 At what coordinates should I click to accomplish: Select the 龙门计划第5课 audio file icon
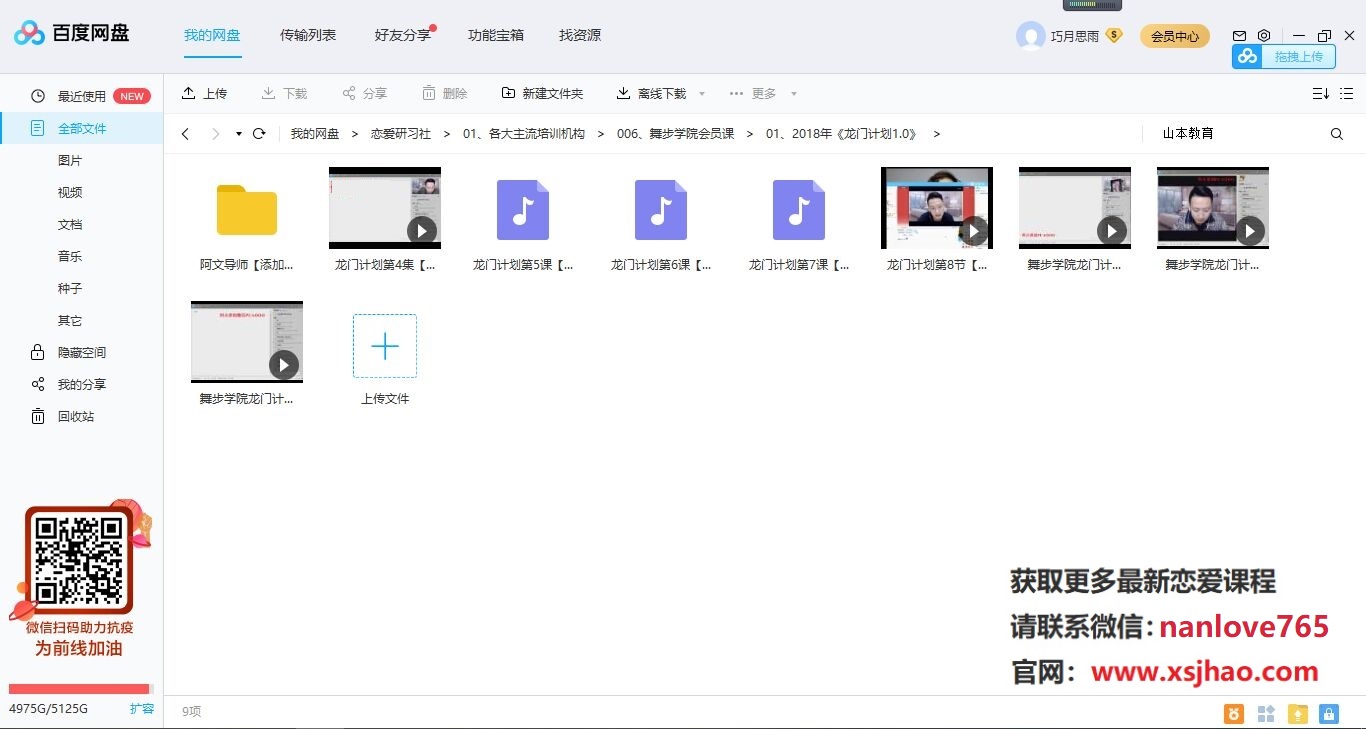pyautogui.click(x=523, y=209)
